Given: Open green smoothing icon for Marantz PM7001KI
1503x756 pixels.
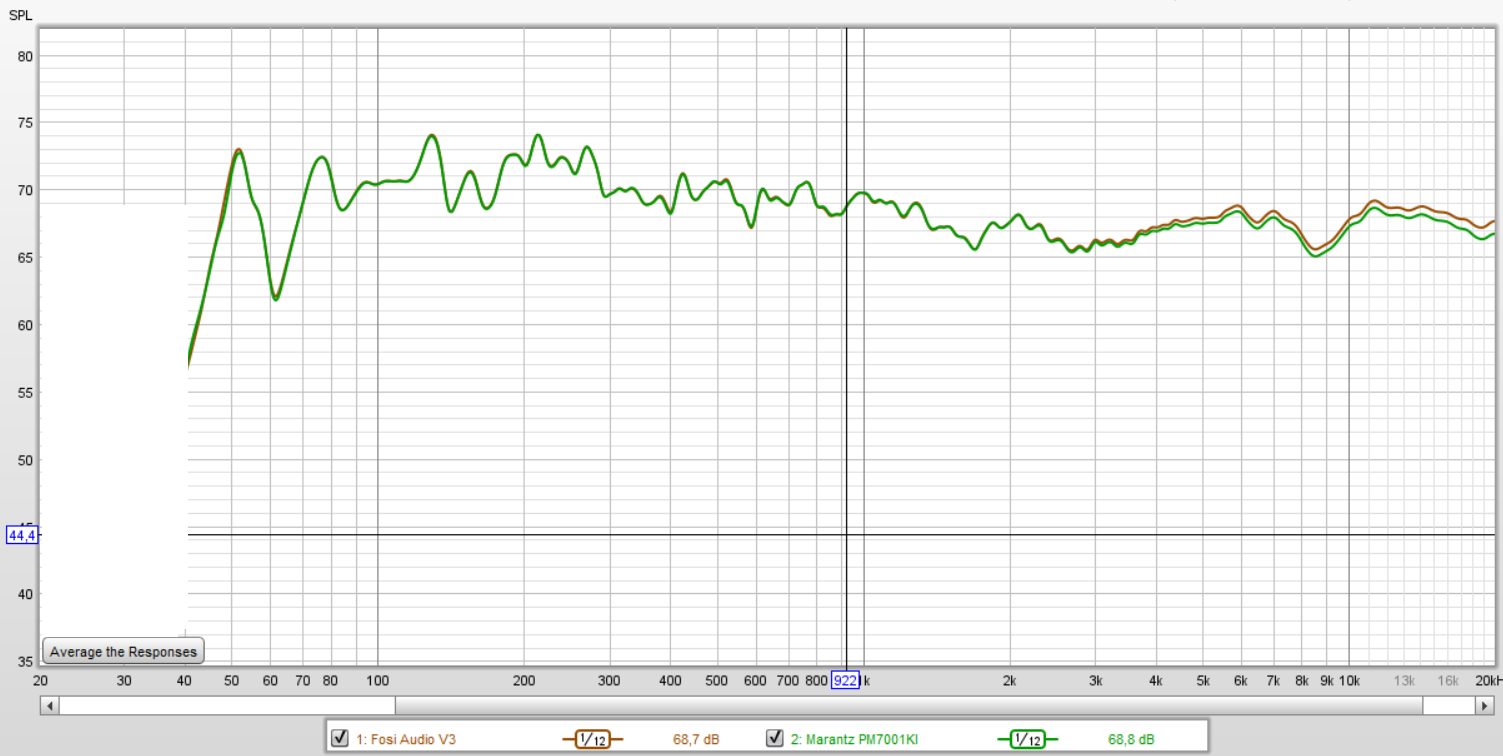Looking at the screenshot, I should point(1027,740).
